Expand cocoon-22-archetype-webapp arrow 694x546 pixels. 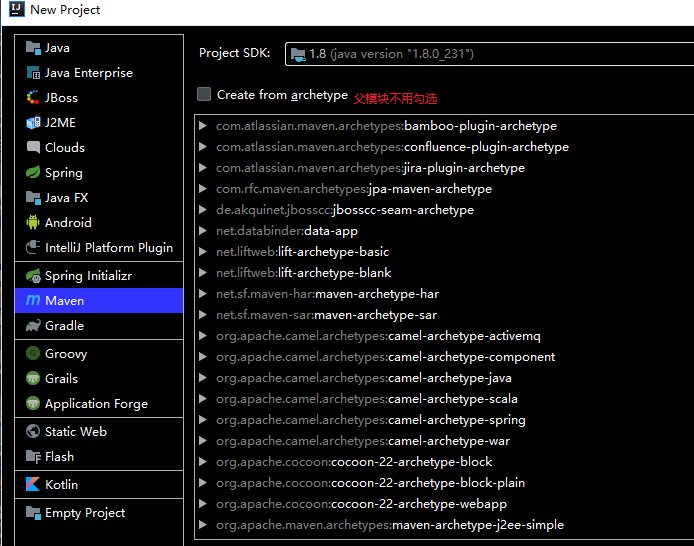tap(203, 504)
